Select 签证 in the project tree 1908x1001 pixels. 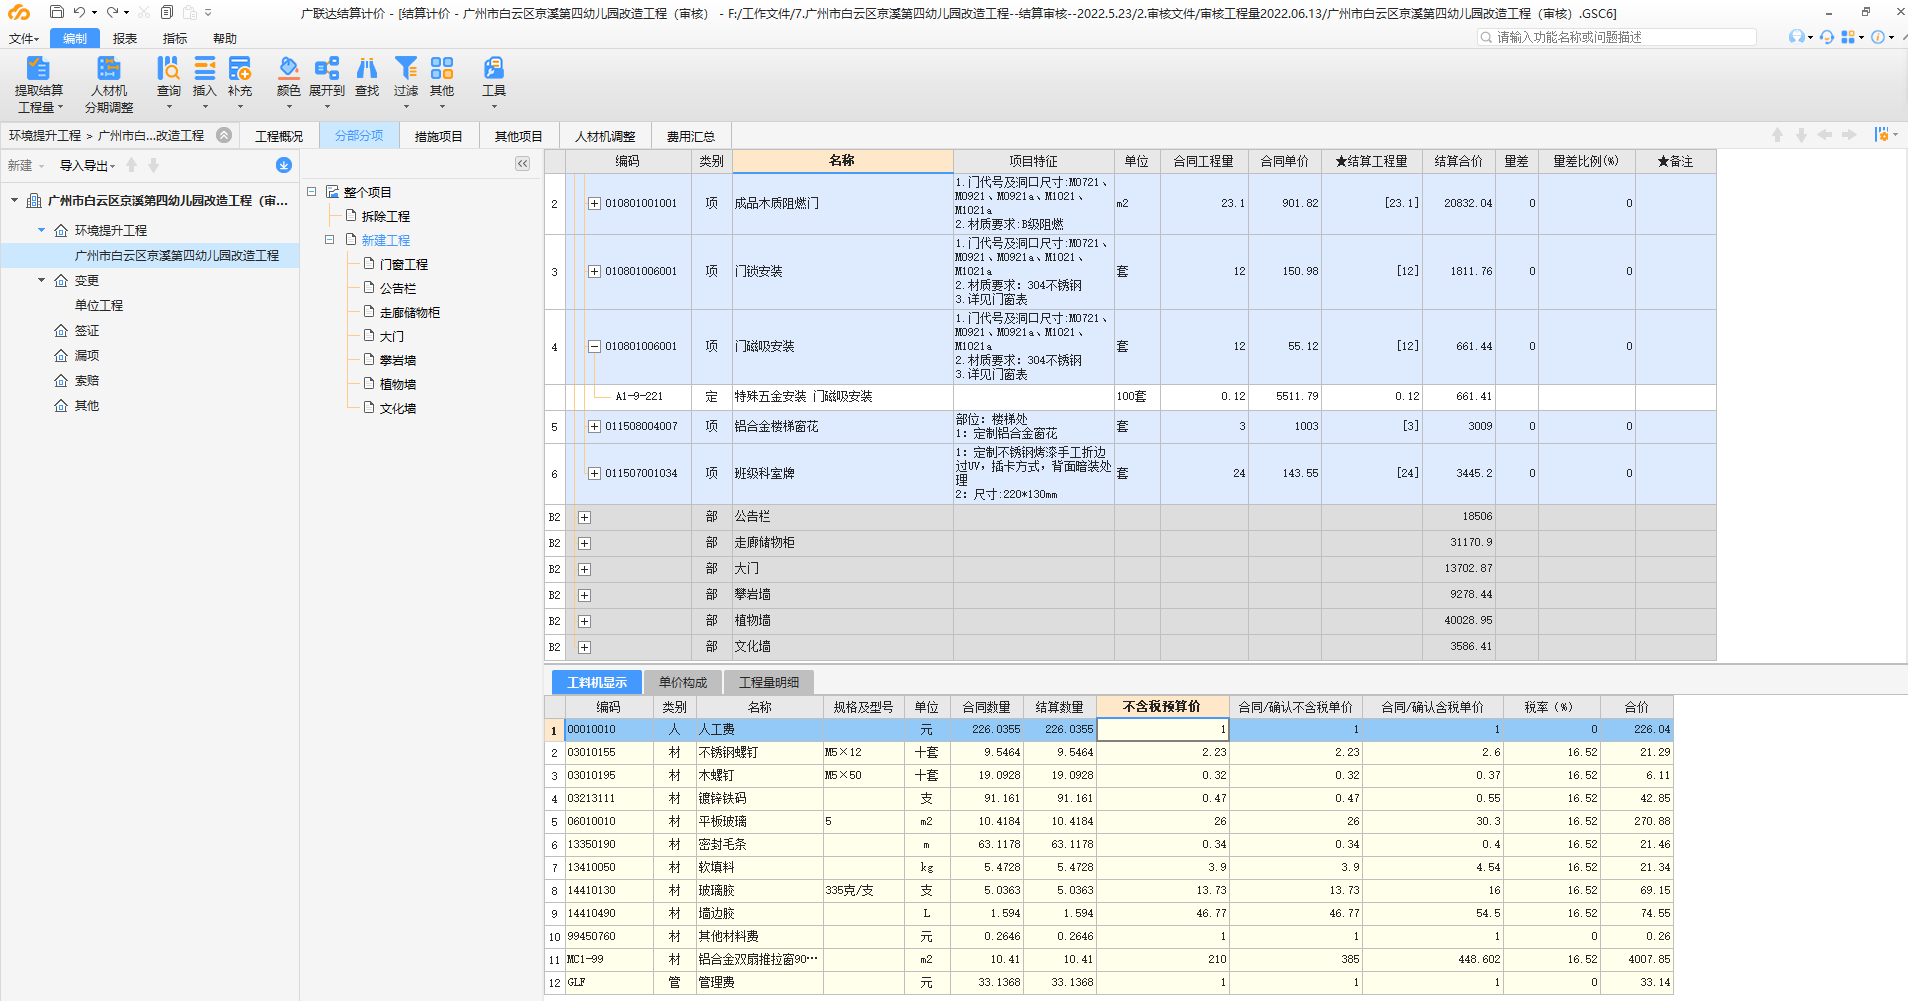[x=87, y=330]
